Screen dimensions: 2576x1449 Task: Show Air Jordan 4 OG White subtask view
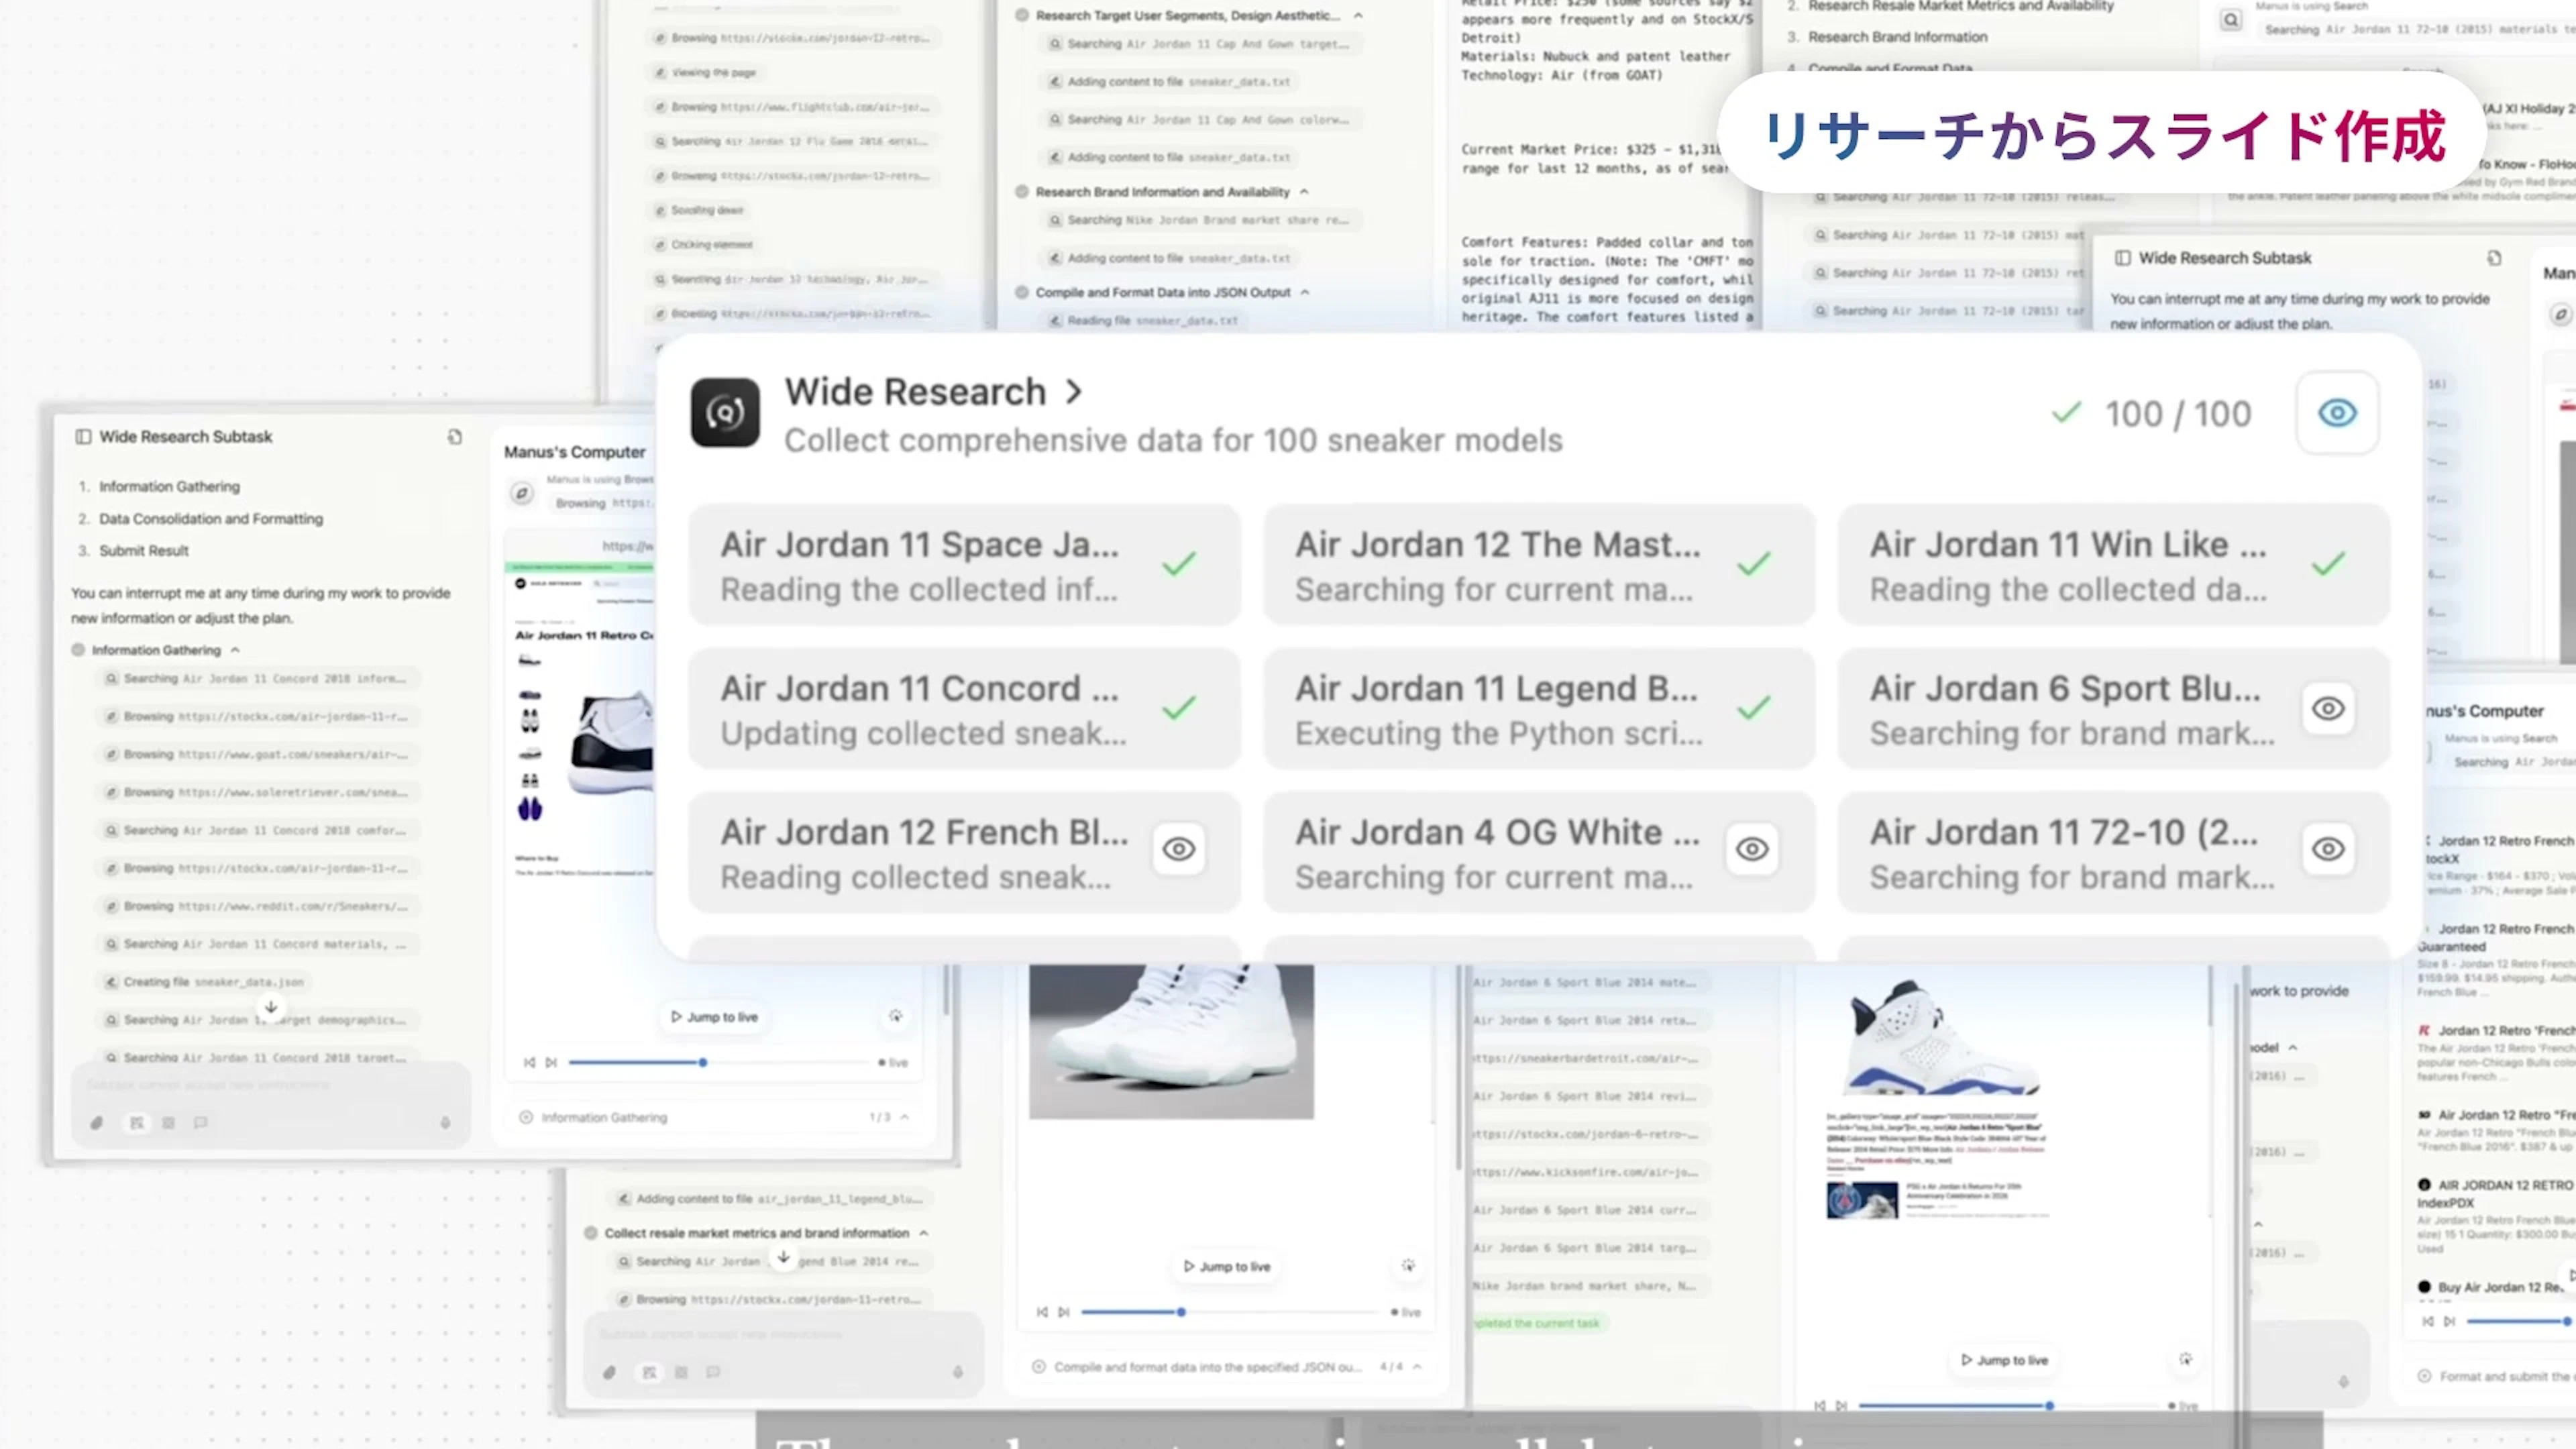point(1752,849)
